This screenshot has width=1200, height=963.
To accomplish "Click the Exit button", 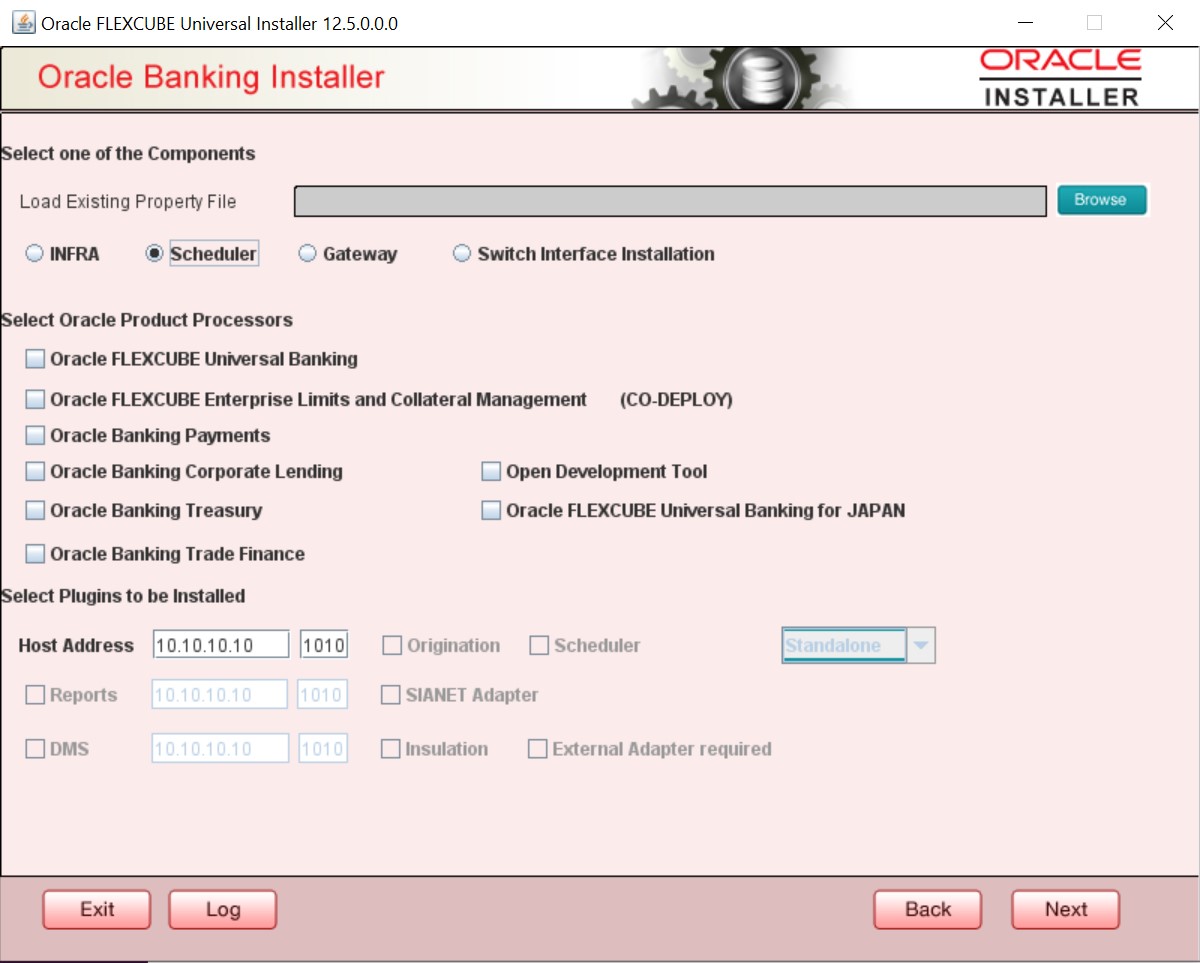I will (x=97, y=909).
